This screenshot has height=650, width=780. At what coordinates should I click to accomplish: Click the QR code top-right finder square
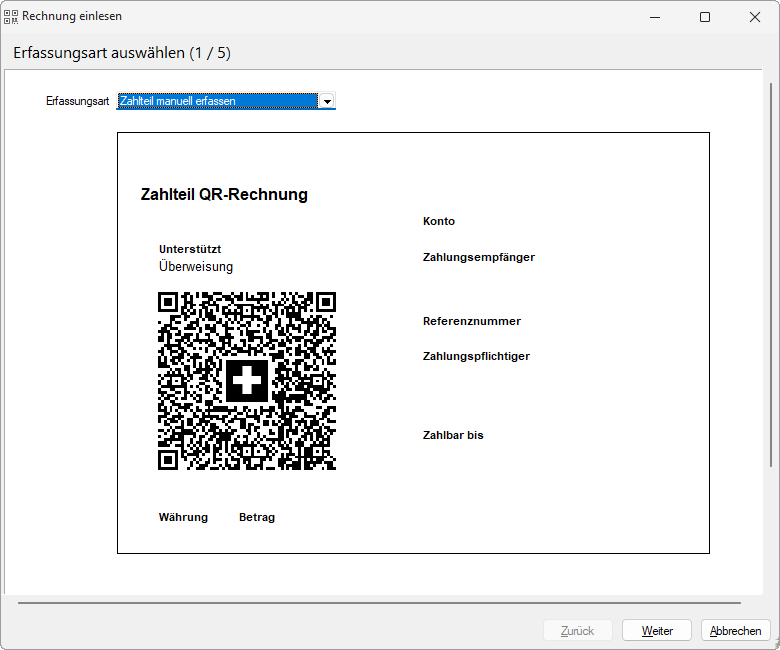pyautogui.click(x=326, y=302)
